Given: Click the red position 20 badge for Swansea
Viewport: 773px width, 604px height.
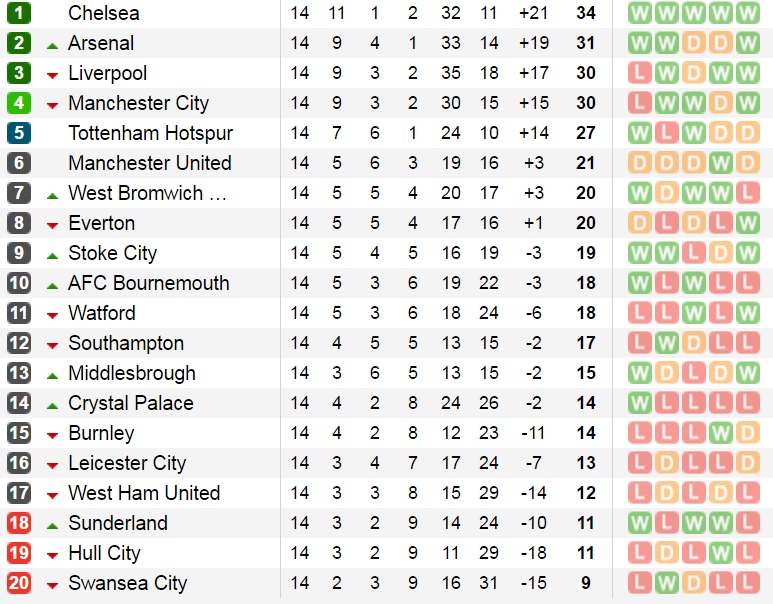Looking at the screenshot, I should (19, 583).
